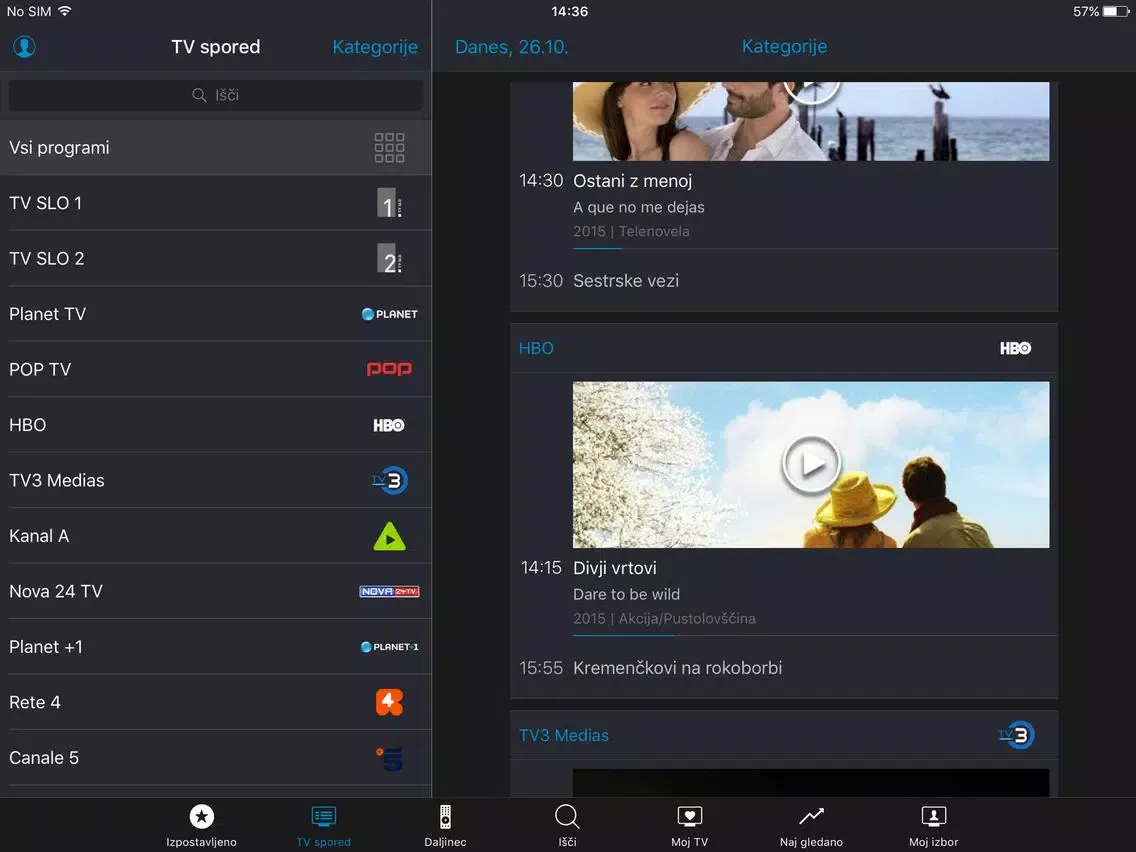
Task: Open the TV3 Medias channel header link
Action: click(564, 735)
